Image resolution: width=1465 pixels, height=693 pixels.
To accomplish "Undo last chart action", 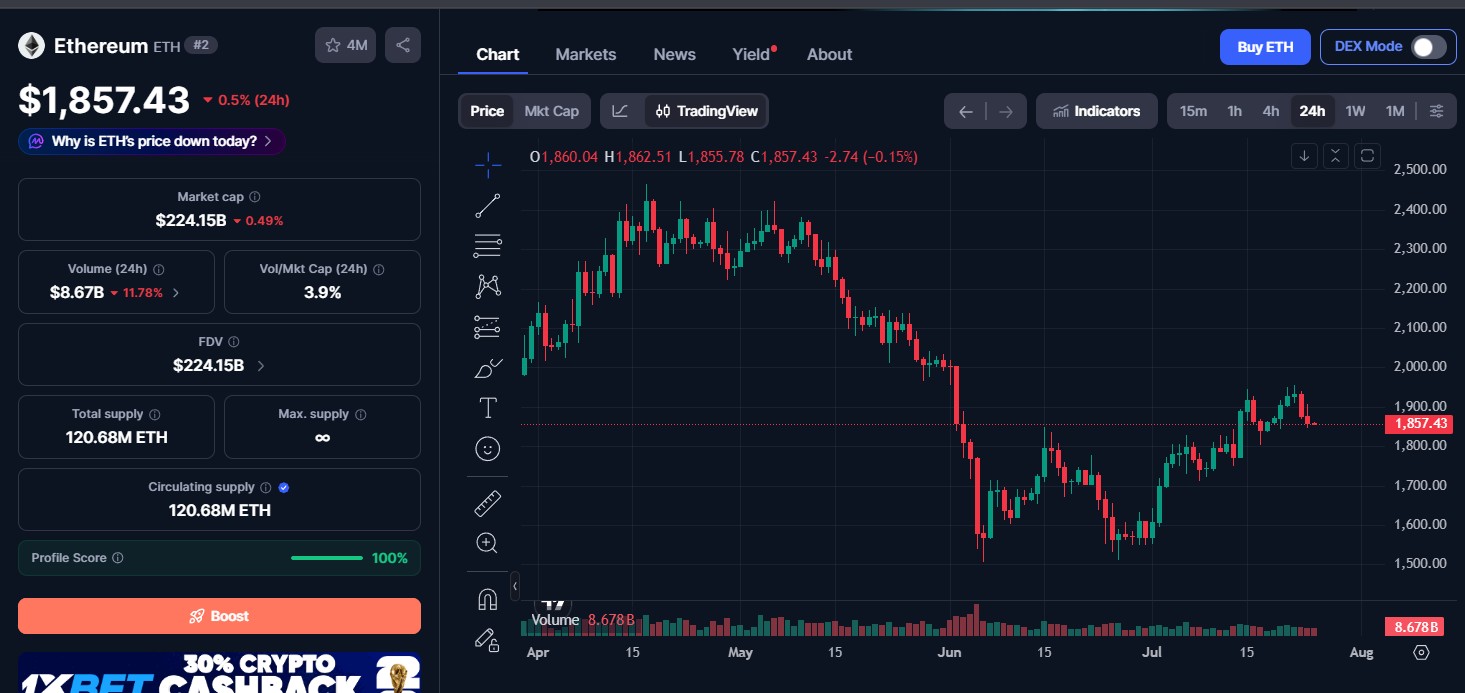I will click(x=965, y=111).
